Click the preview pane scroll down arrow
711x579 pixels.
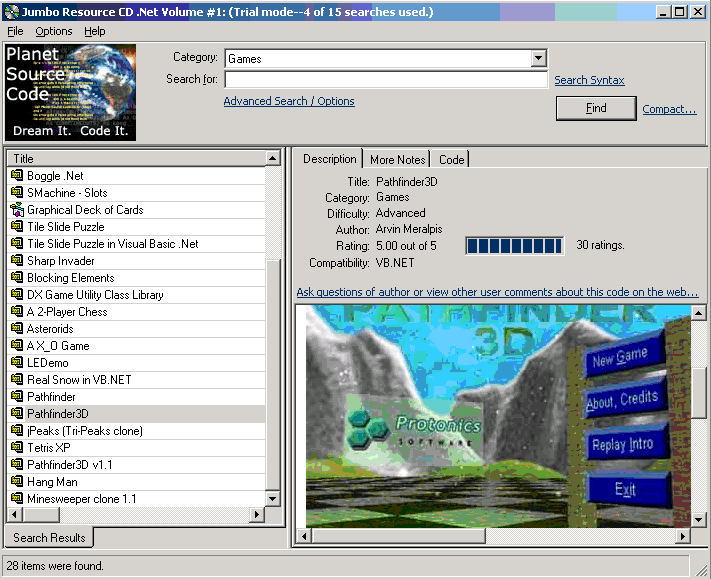point(698,520)
